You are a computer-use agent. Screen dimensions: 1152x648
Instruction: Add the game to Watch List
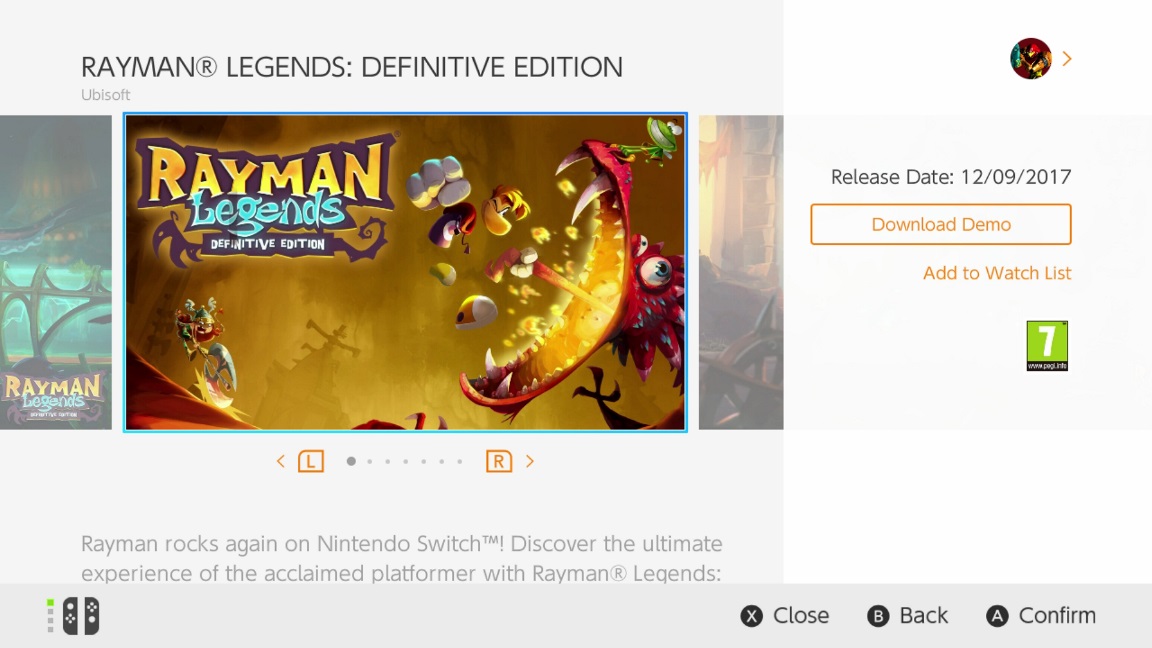click(x=996, y=273)
